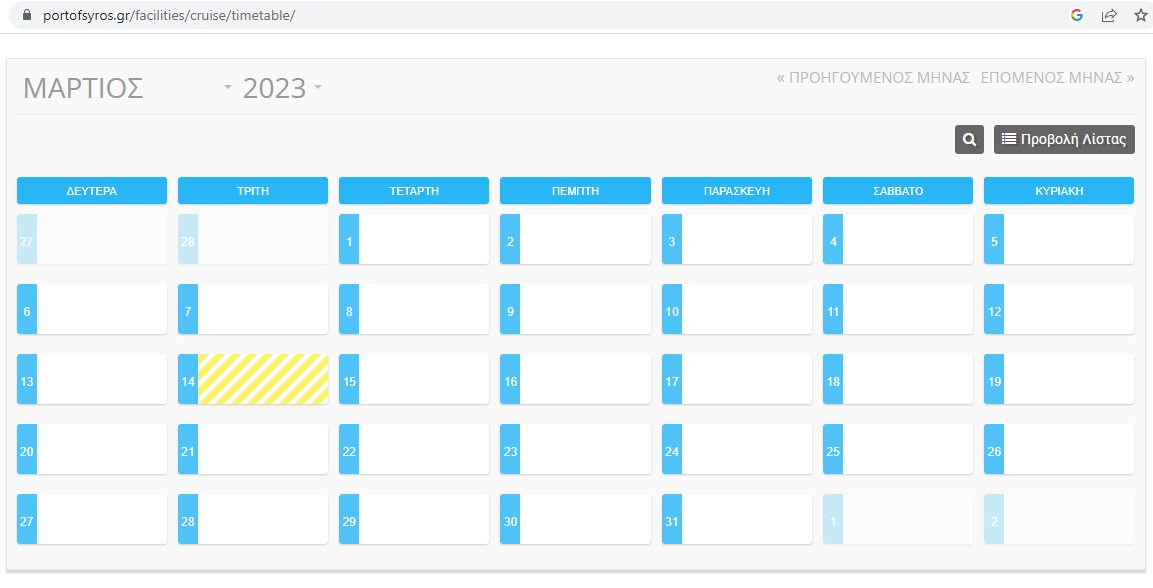The image size is (1153, 588).
Task: Click the ΤΕΤΑΡΤΗ day header
Action: [414, 190]
